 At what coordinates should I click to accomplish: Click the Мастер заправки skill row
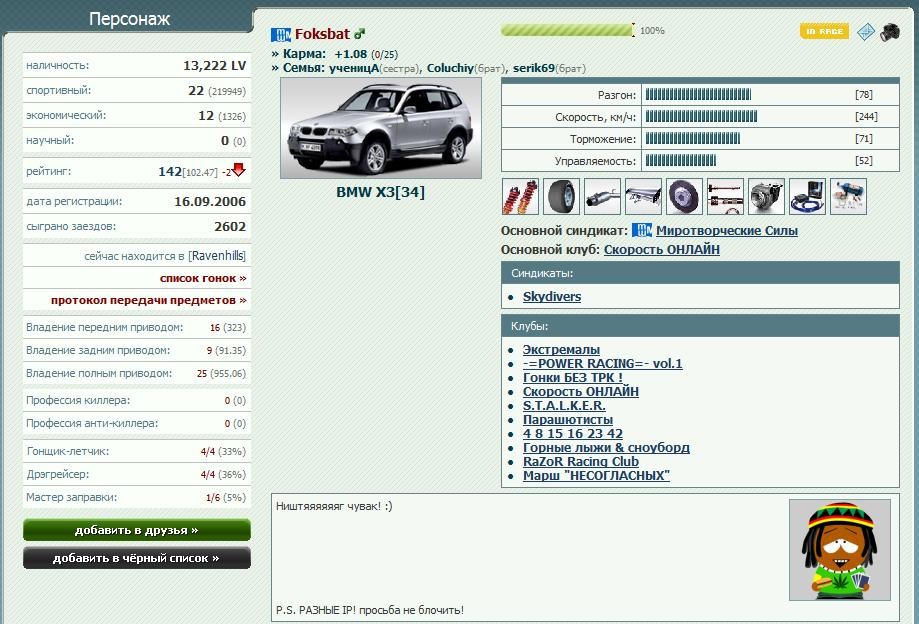tap(137, 497)
